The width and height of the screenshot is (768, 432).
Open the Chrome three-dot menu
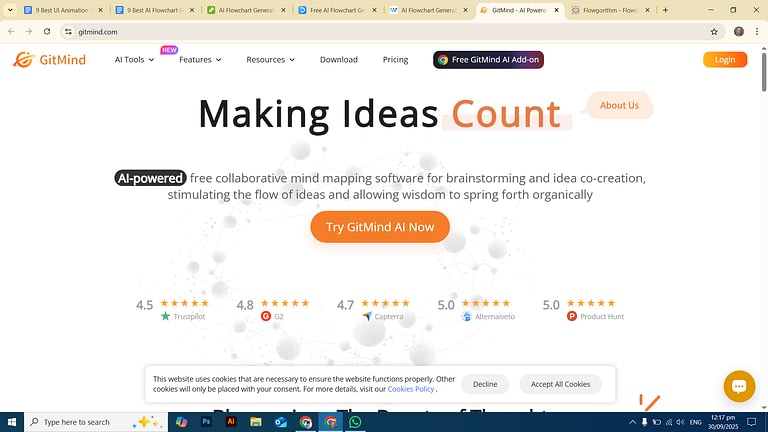click(757, 32)
